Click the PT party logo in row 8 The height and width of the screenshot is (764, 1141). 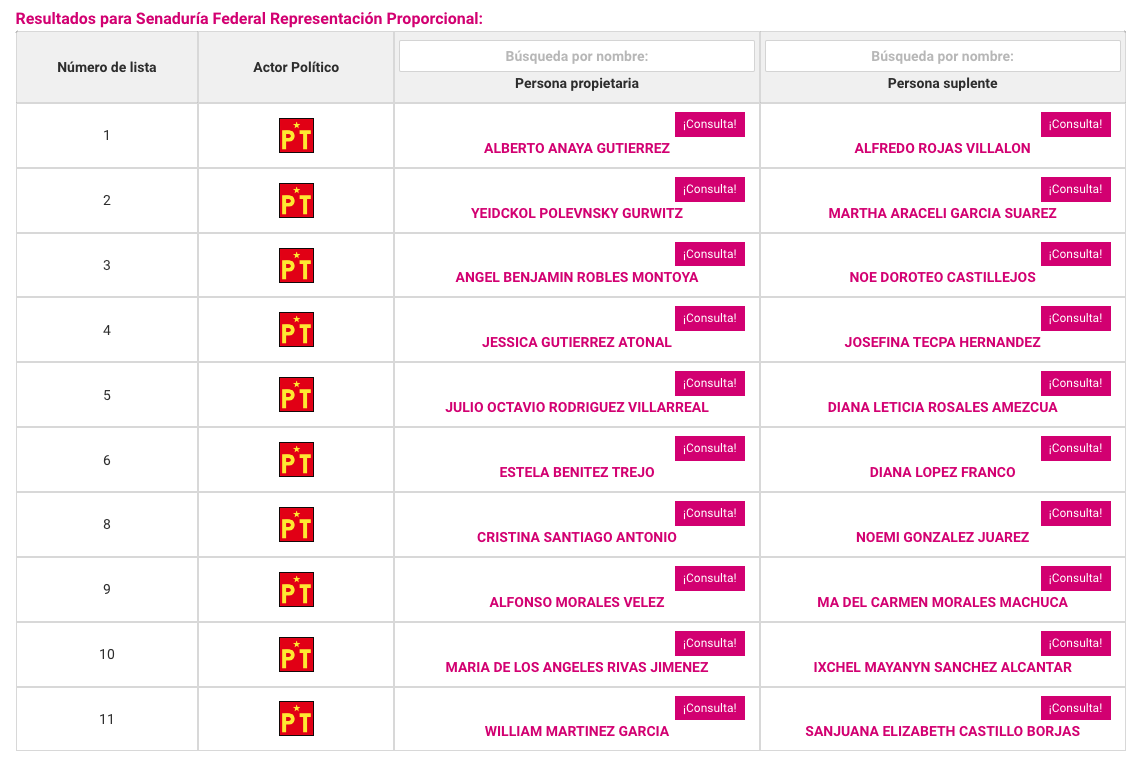pyautogui.click(x=296, y=525)
